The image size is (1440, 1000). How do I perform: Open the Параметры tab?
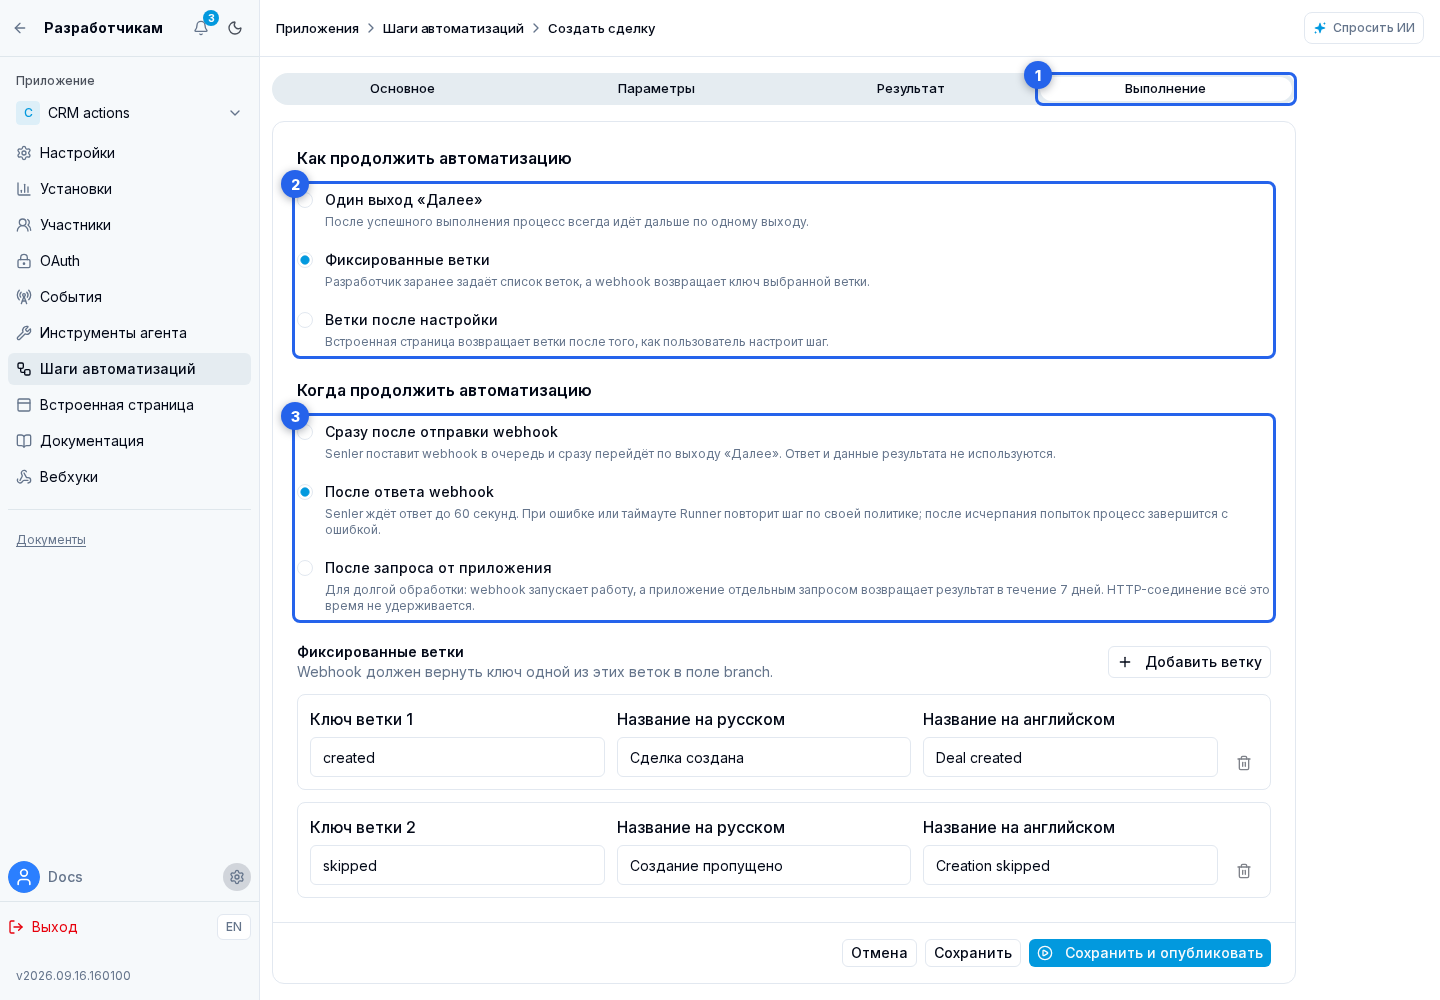click(656, 89)
